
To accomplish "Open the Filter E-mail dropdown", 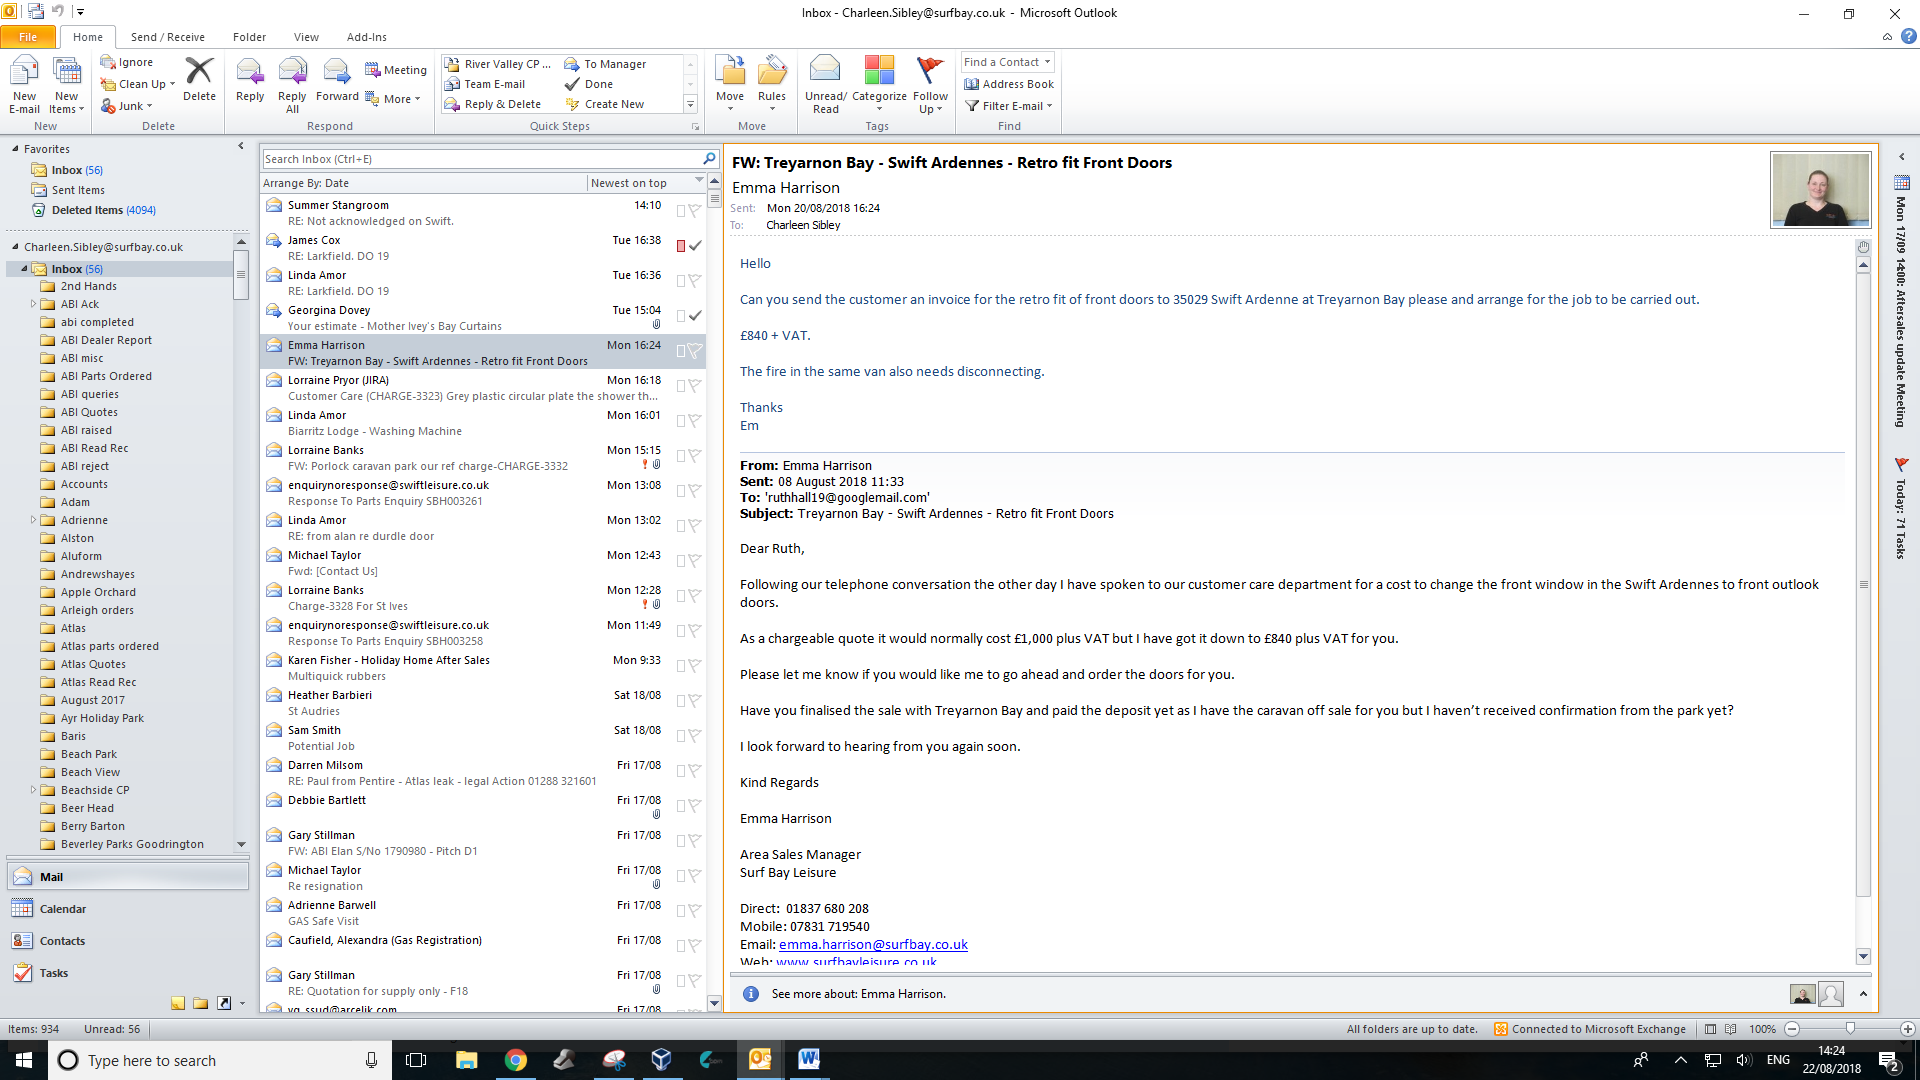I will [x=1010, y=106].
